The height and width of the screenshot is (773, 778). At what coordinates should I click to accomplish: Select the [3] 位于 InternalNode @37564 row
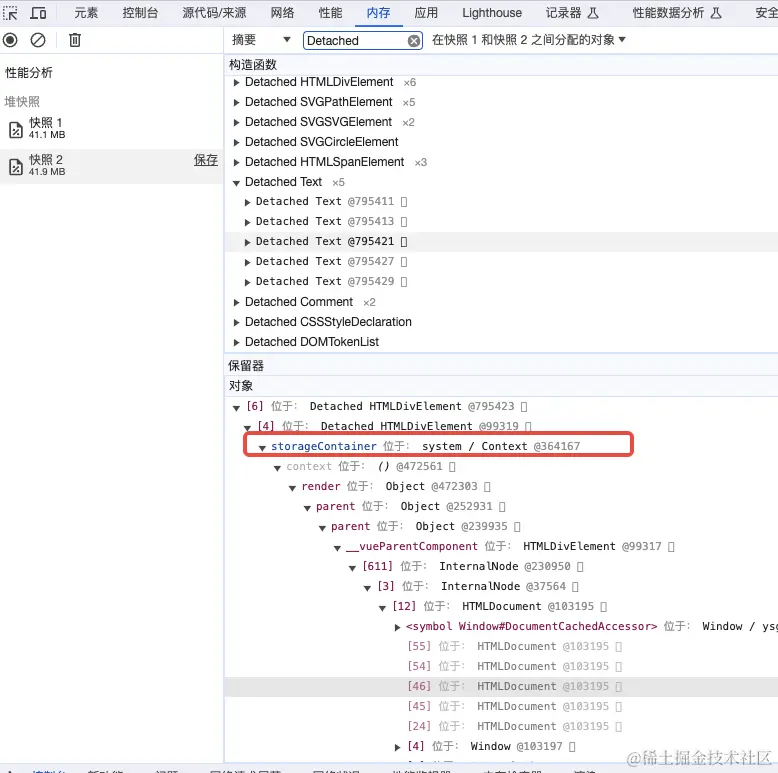(501, 586)
